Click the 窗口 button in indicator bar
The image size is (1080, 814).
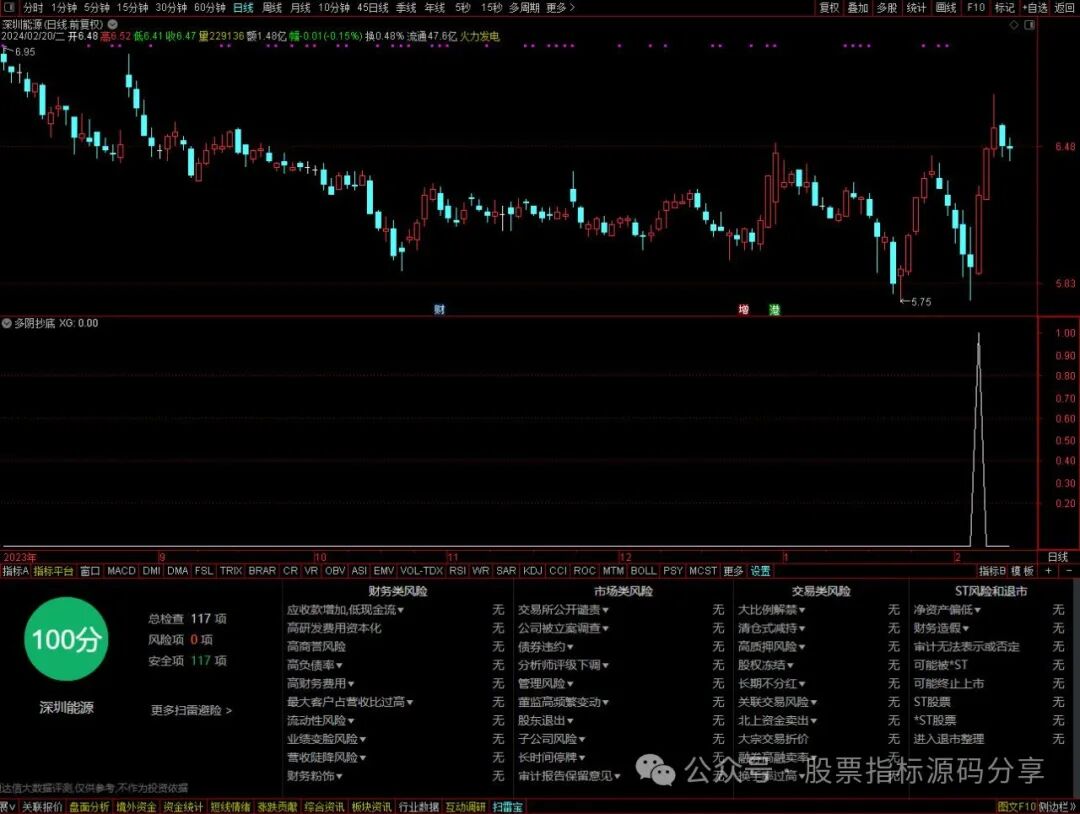click(x=90, y=571)
